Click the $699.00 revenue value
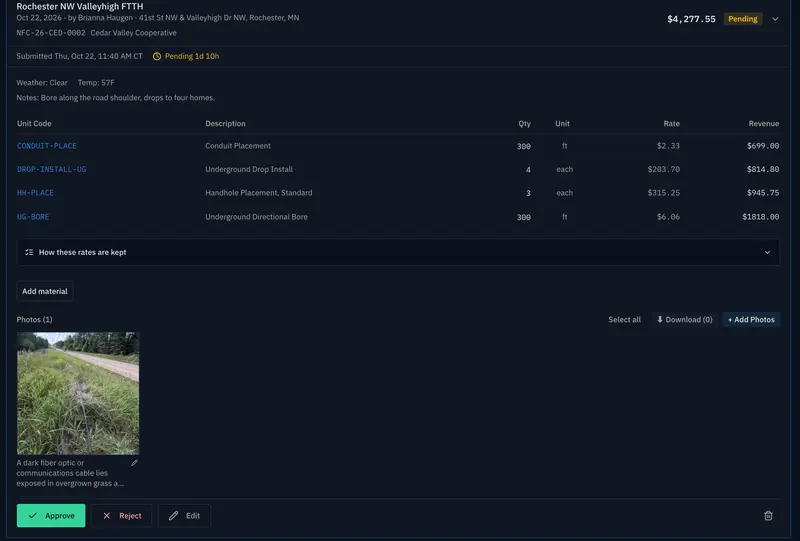800x541 pixels. pos(763,146)
